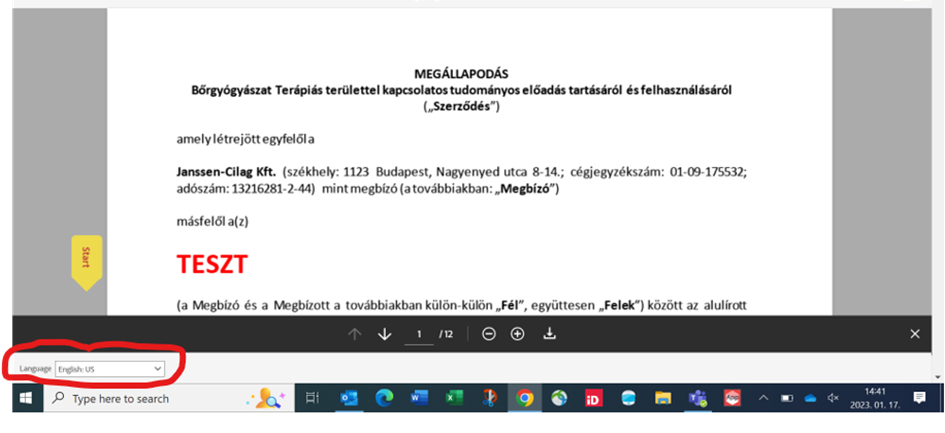The height and width of the screenshot is (433, 945).
Task: Open File Explorer from the taskbar
Action: pos(663,398)
